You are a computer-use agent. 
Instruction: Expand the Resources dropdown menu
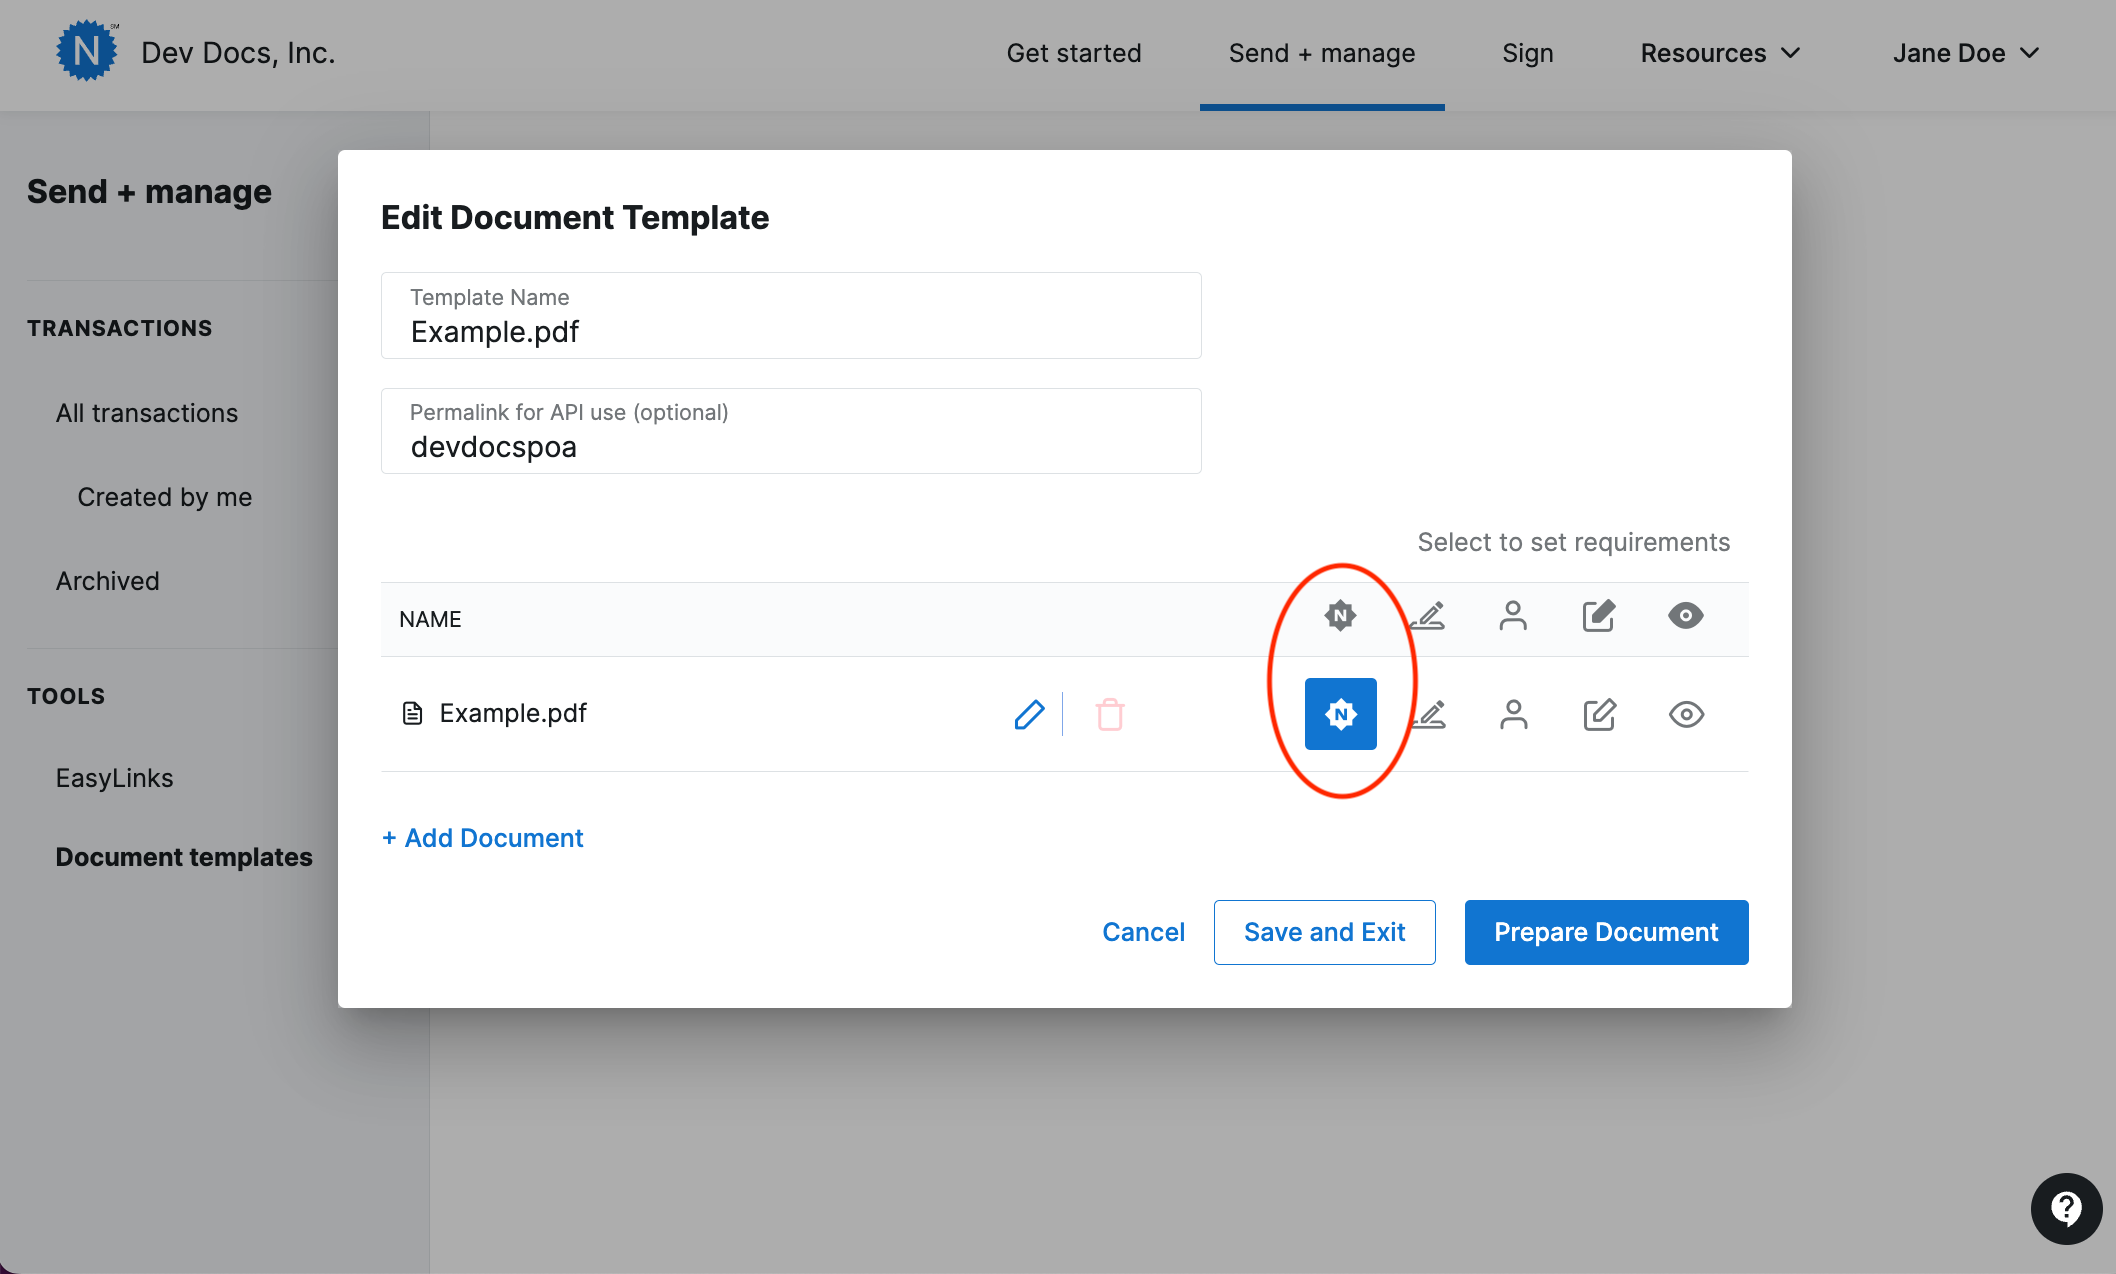1720,53
